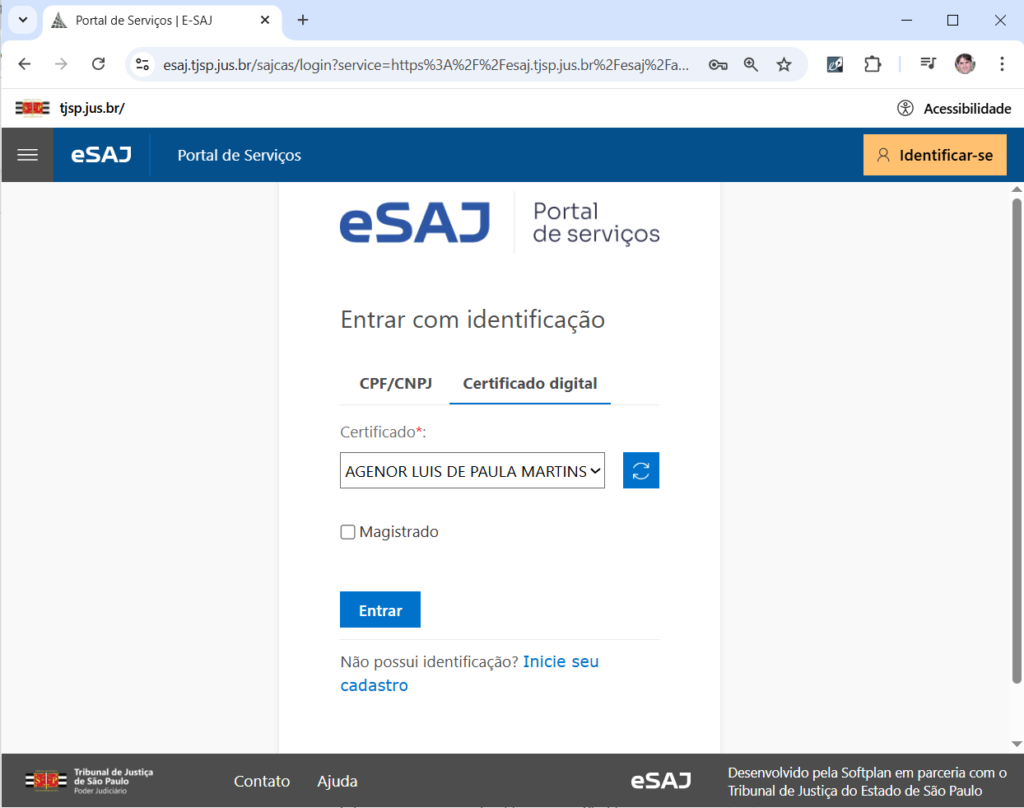
Task: View site information icon in address bar
Action: [143, 64]
